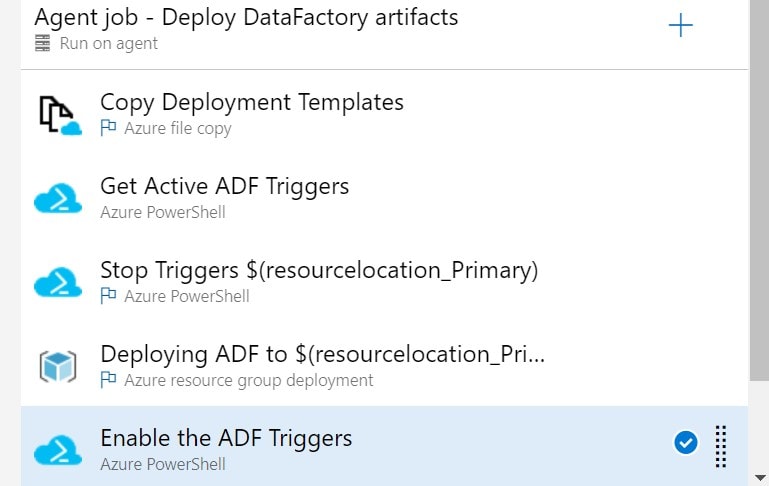
Task: Open the Get Active ADF Triggers task
Action: [225, 186]
